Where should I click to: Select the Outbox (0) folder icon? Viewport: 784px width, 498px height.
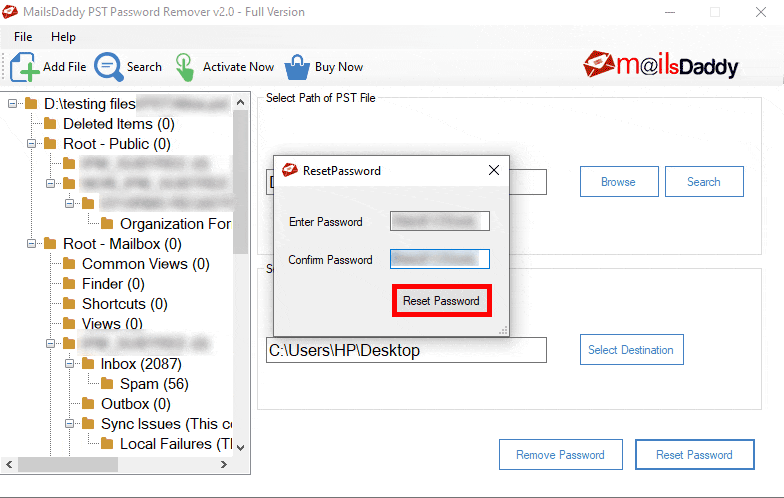[88, 403]
